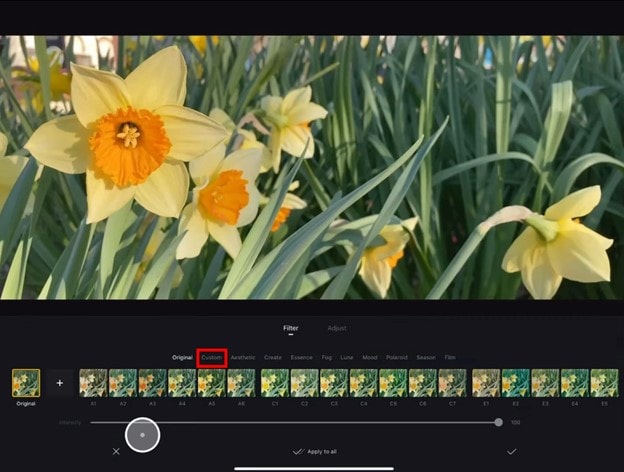Apply the C7 filter thumbnail
Viewport: 624px width, 472px height.
click(x=452, y=383)
